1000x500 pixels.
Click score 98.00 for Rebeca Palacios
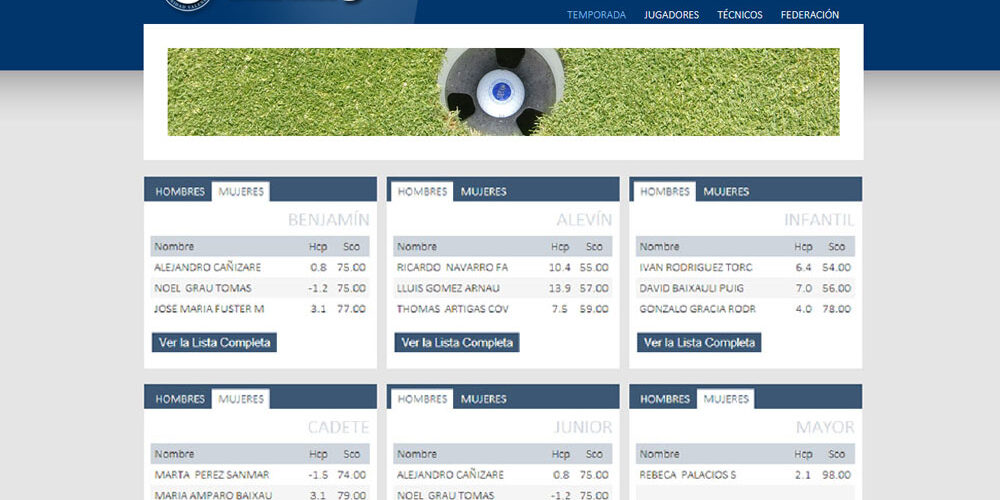pyautogui.click(x=836, y=474)
